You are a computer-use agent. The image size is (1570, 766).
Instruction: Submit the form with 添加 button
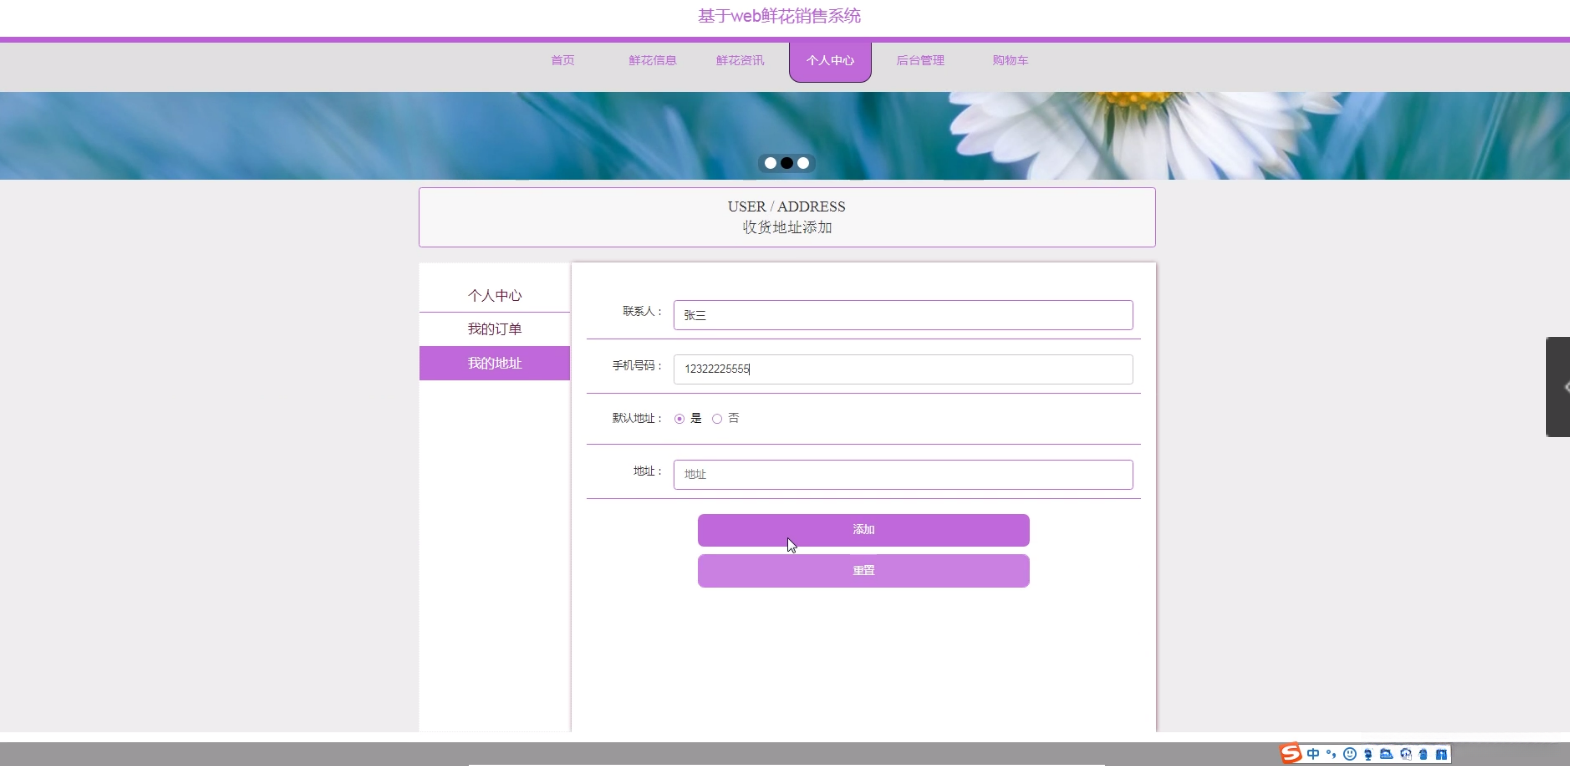[x=864, y=530]
